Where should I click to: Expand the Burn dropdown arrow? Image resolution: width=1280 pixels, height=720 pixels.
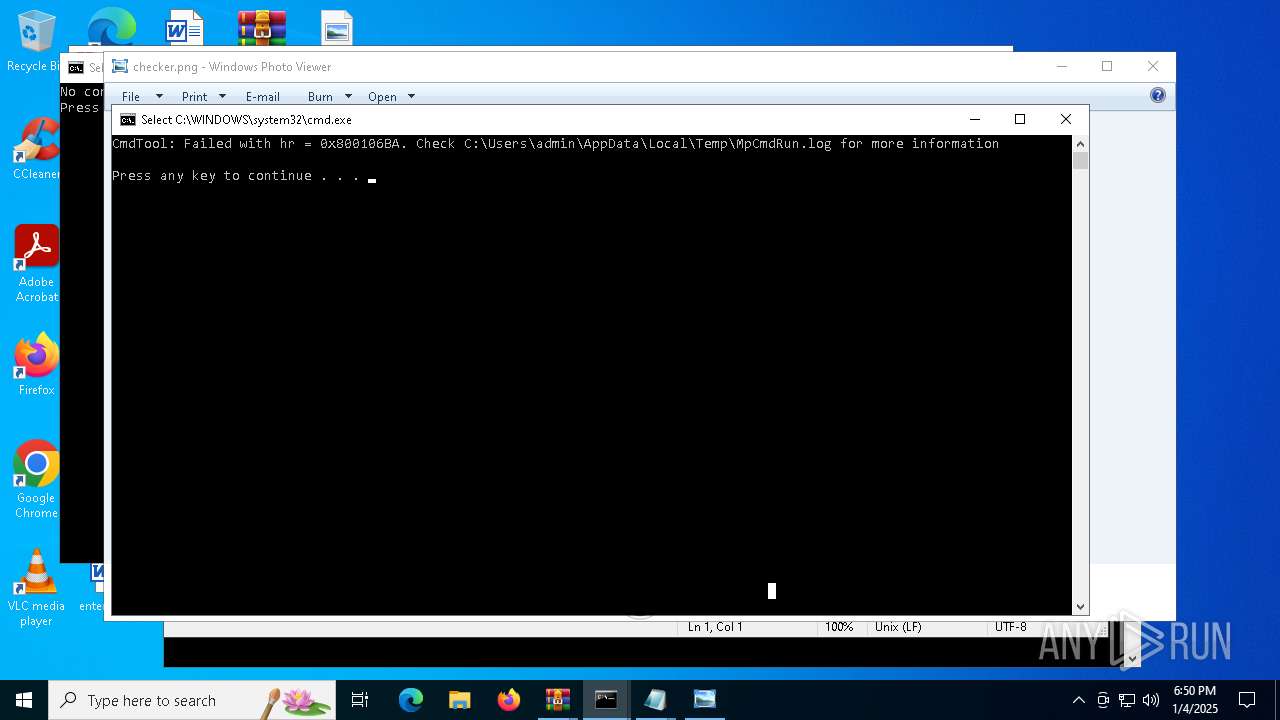tap(348, 96)
